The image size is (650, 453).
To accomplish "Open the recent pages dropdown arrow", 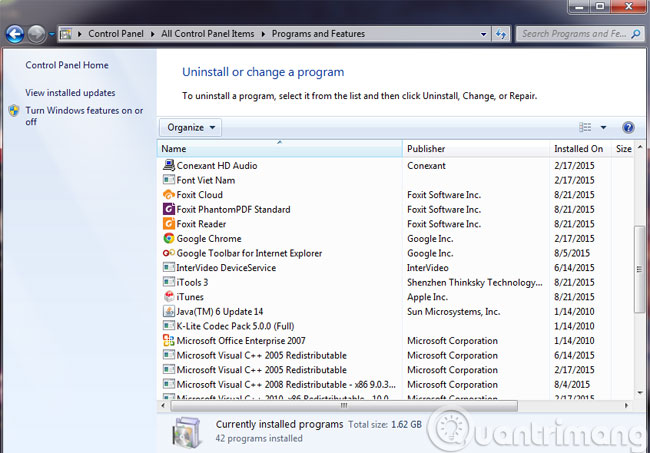I will tap(52, 34).
